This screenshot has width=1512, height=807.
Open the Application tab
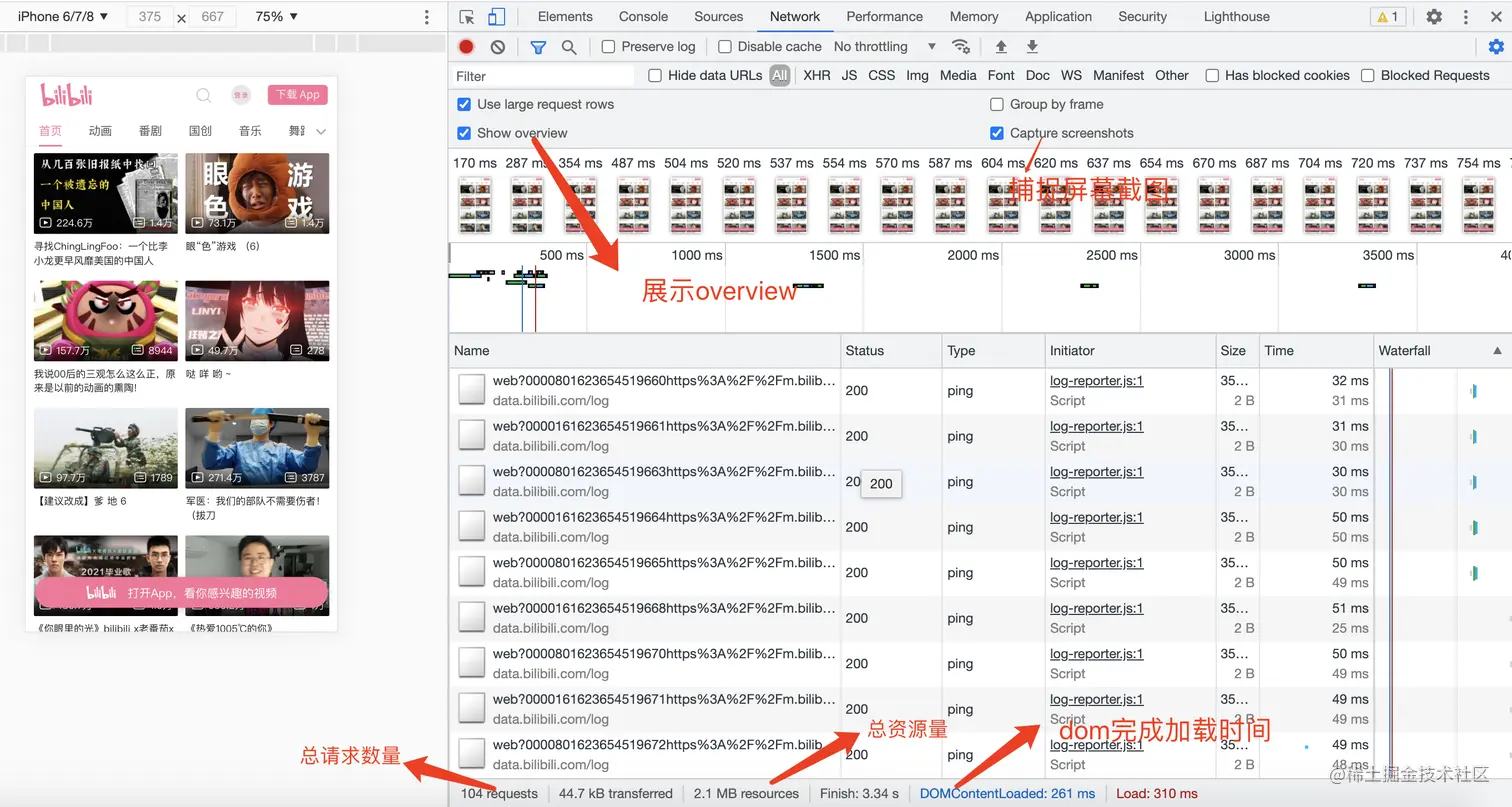(x=1058, y=17)
